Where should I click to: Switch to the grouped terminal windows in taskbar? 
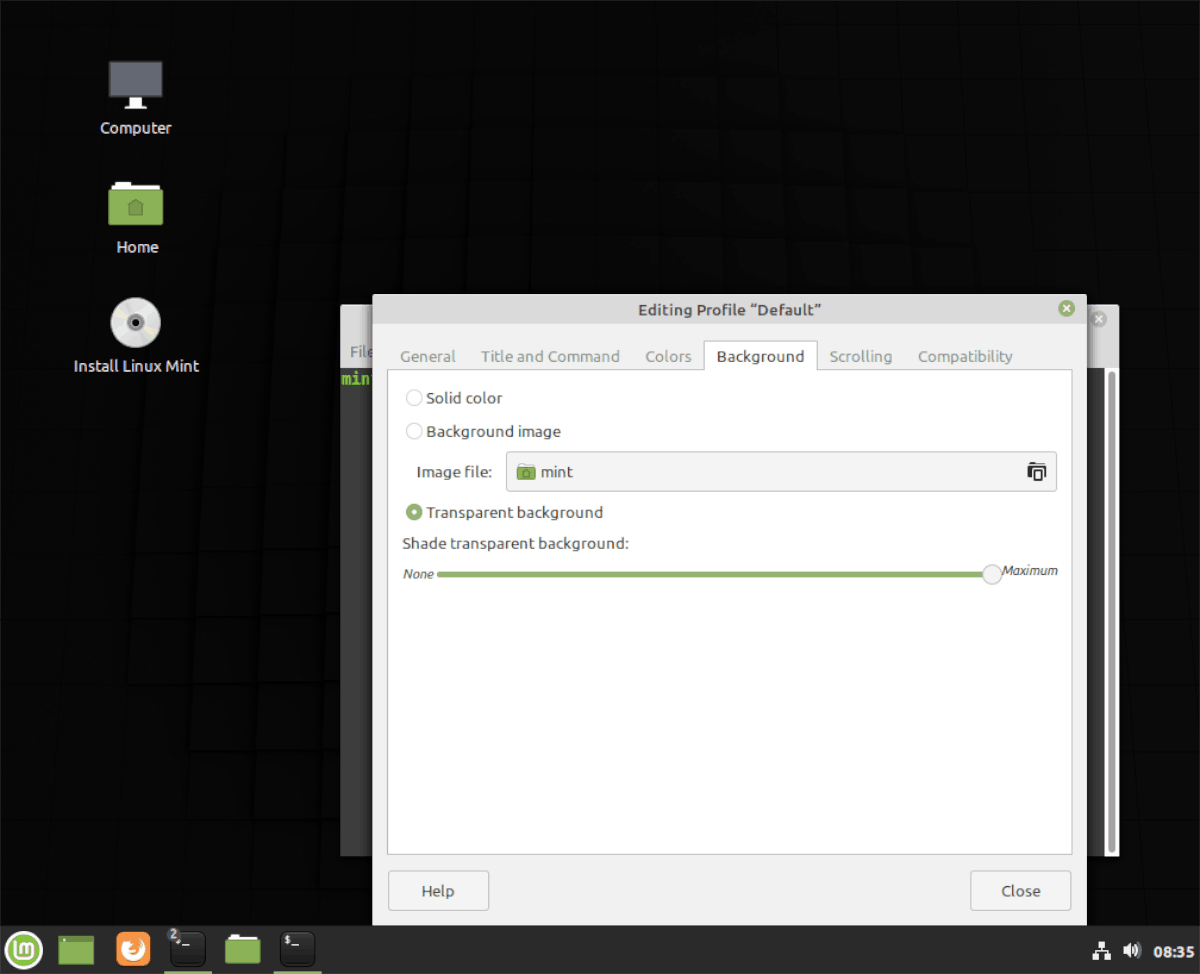click(187, 949)
